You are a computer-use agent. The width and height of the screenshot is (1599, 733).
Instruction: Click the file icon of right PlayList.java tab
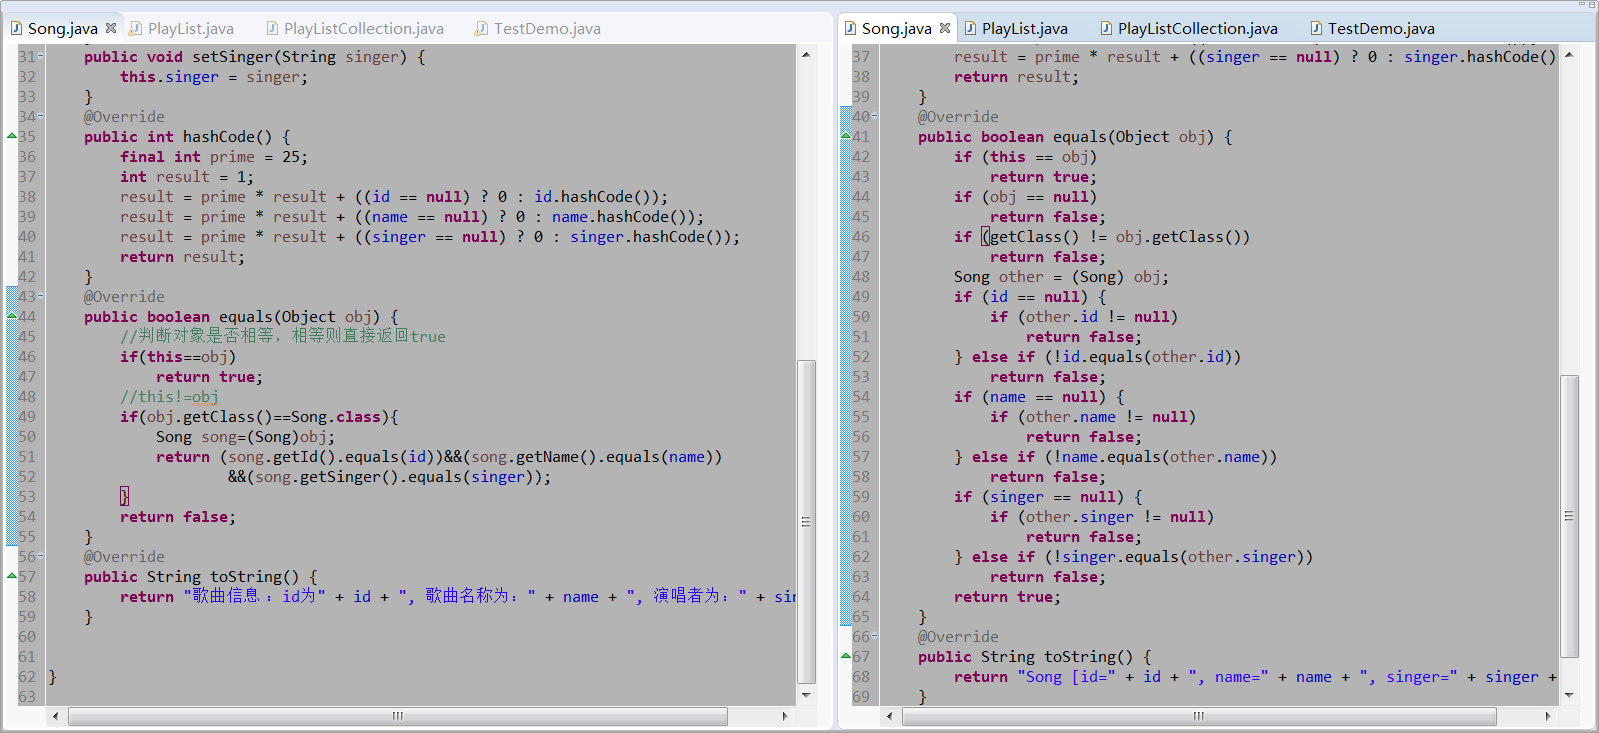pos(969,28)
